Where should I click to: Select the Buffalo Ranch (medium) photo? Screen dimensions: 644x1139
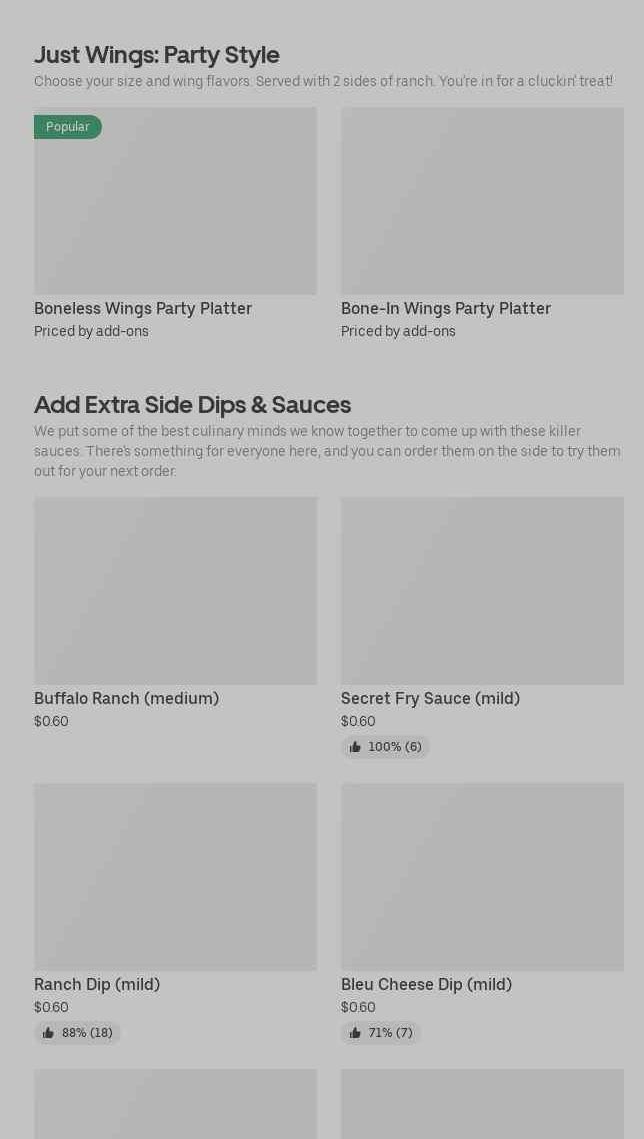[x=175, y=591]
